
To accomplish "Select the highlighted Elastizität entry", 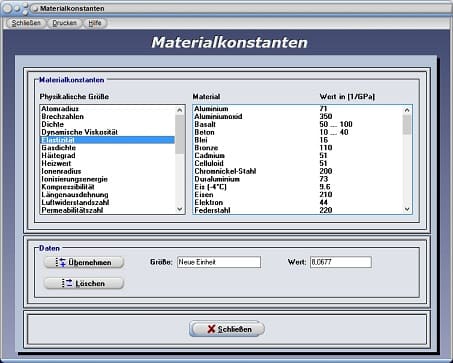I will tap(107, 140).
